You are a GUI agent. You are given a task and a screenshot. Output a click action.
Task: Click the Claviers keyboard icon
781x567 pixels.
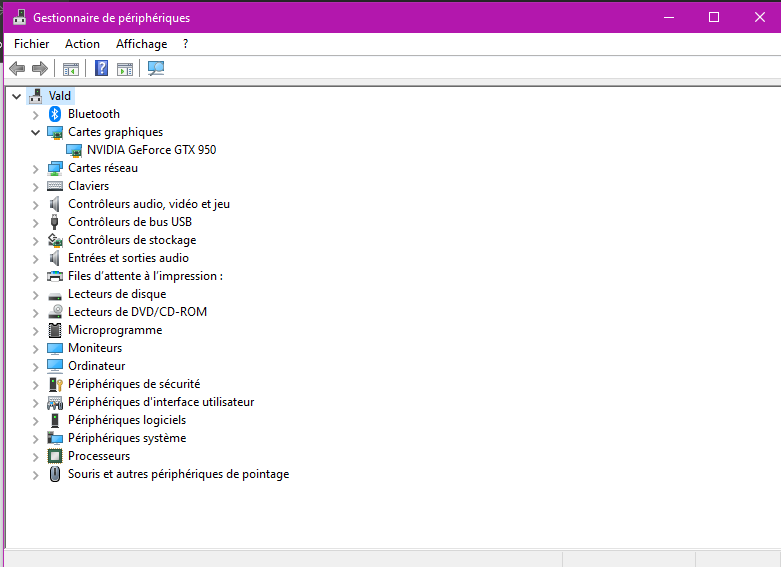pyautogui.click(x=55, y=186)
